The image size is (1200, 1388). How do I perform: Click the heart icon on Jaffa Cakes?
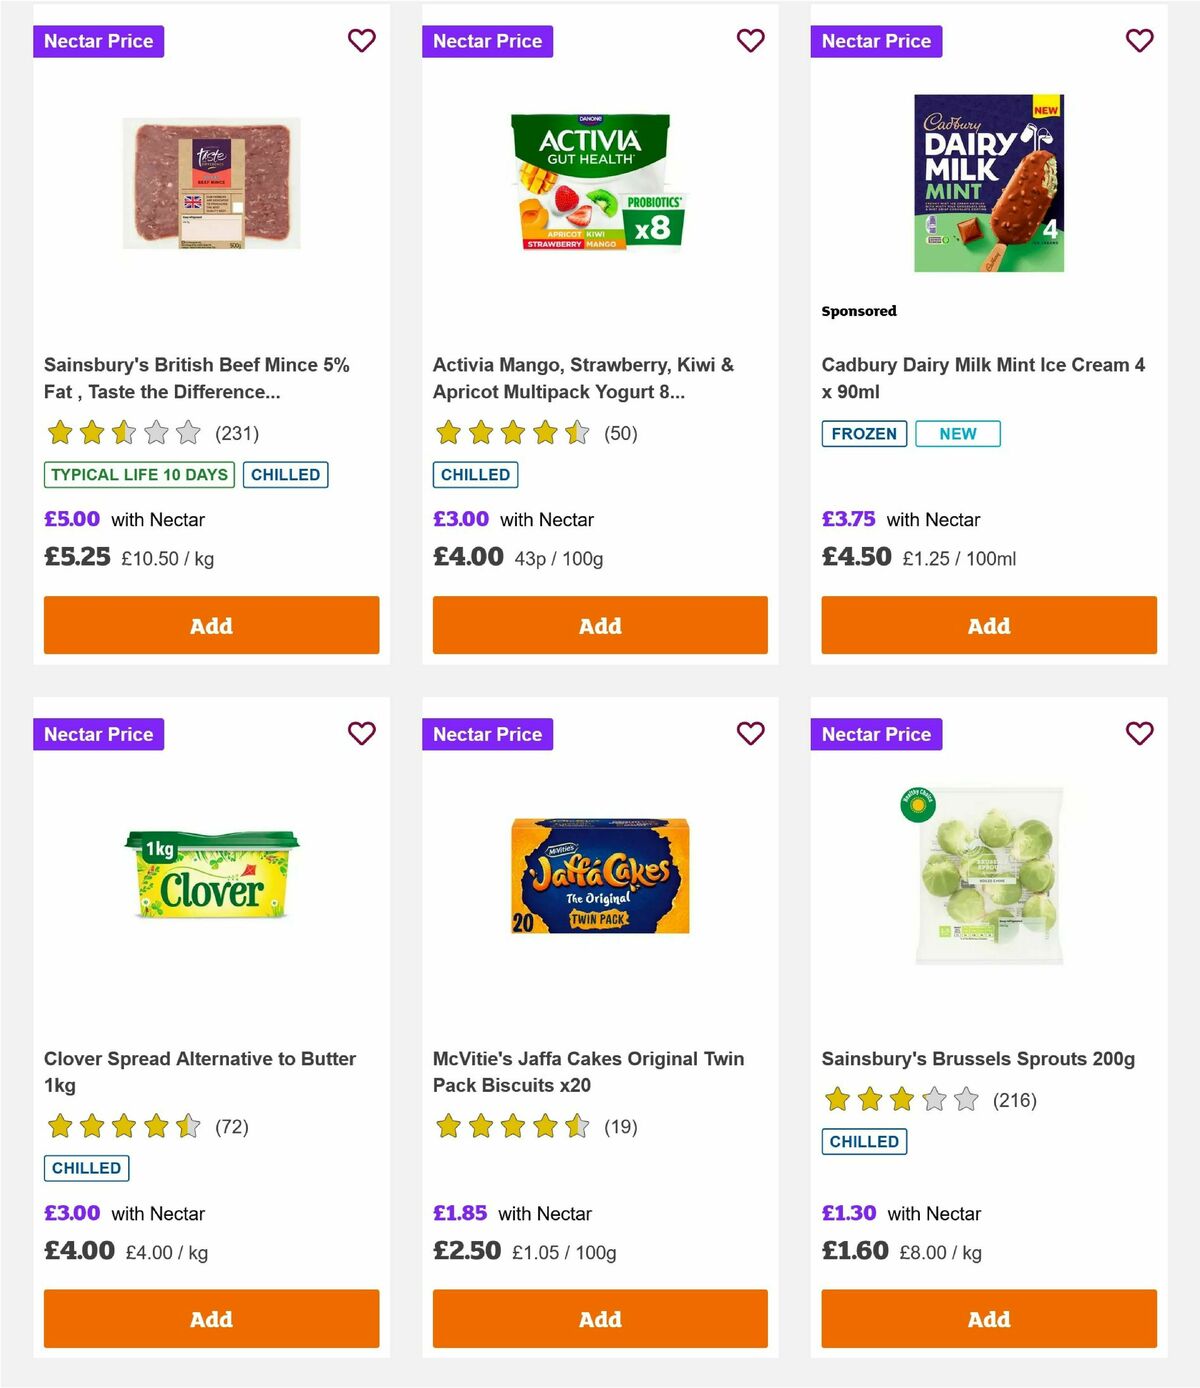750,733
